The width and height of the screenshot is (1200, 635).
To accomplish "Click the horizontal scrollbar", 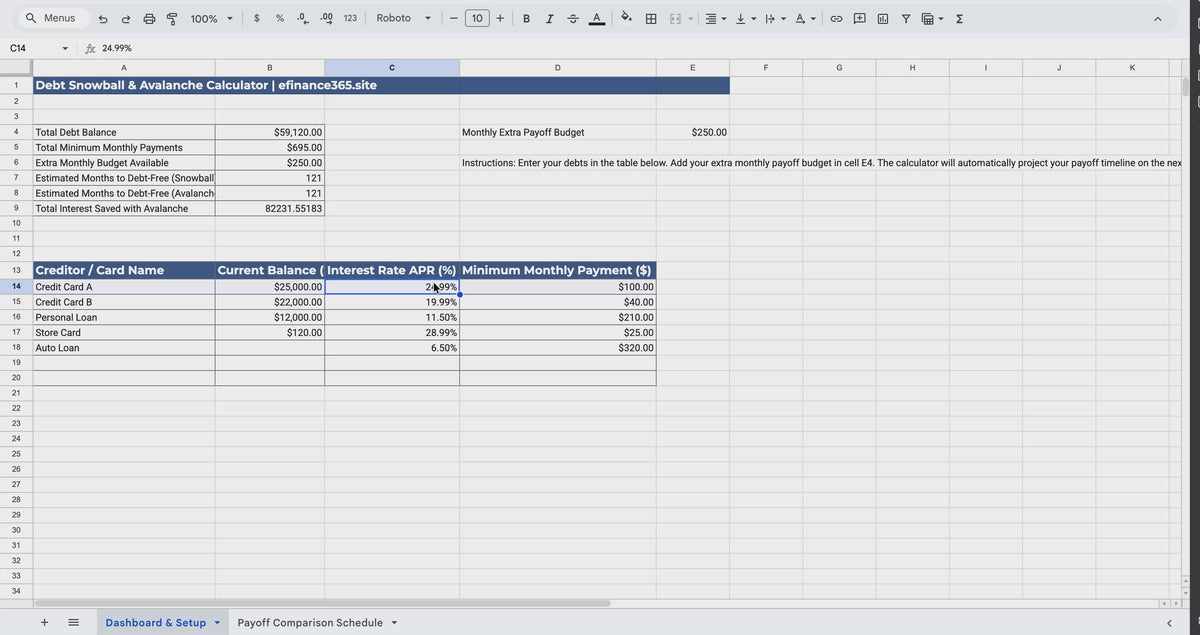I will (322, 603).
